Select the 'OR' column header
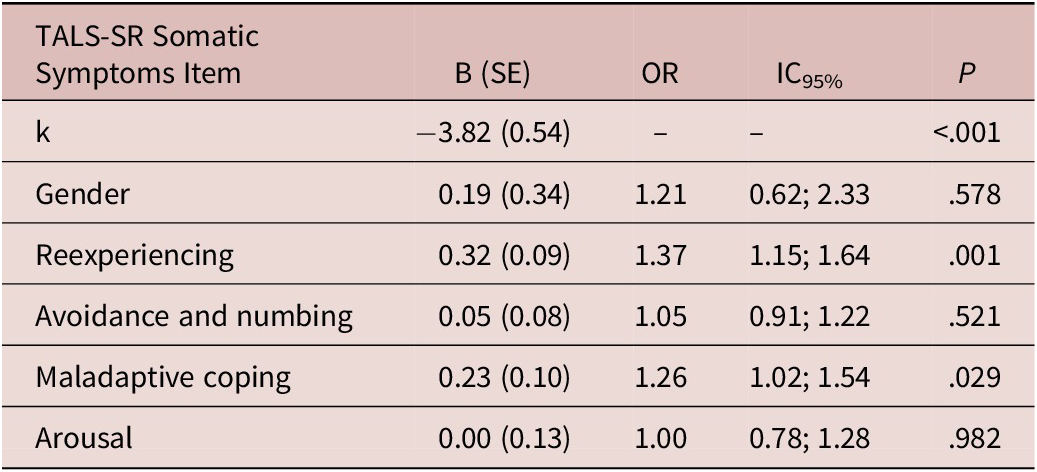 (x=660, y=74)
